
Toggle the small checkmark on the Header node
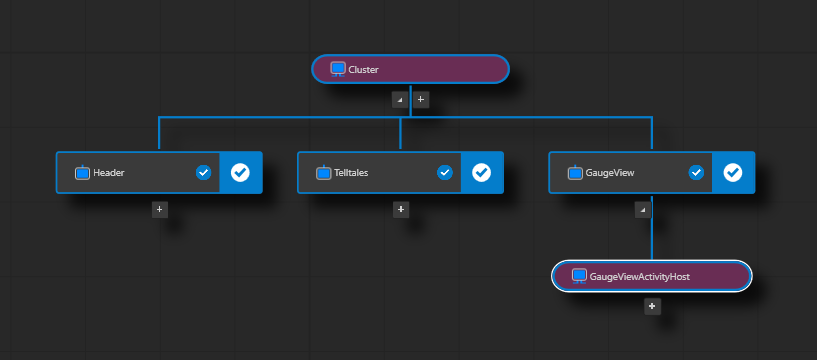[x=204, y=172]
